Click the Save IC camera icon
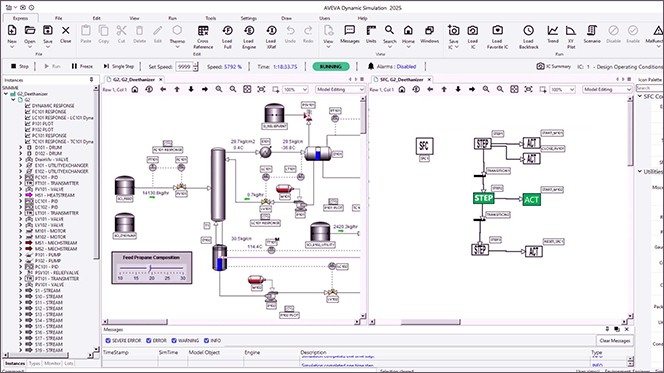 tap(454, 30)
